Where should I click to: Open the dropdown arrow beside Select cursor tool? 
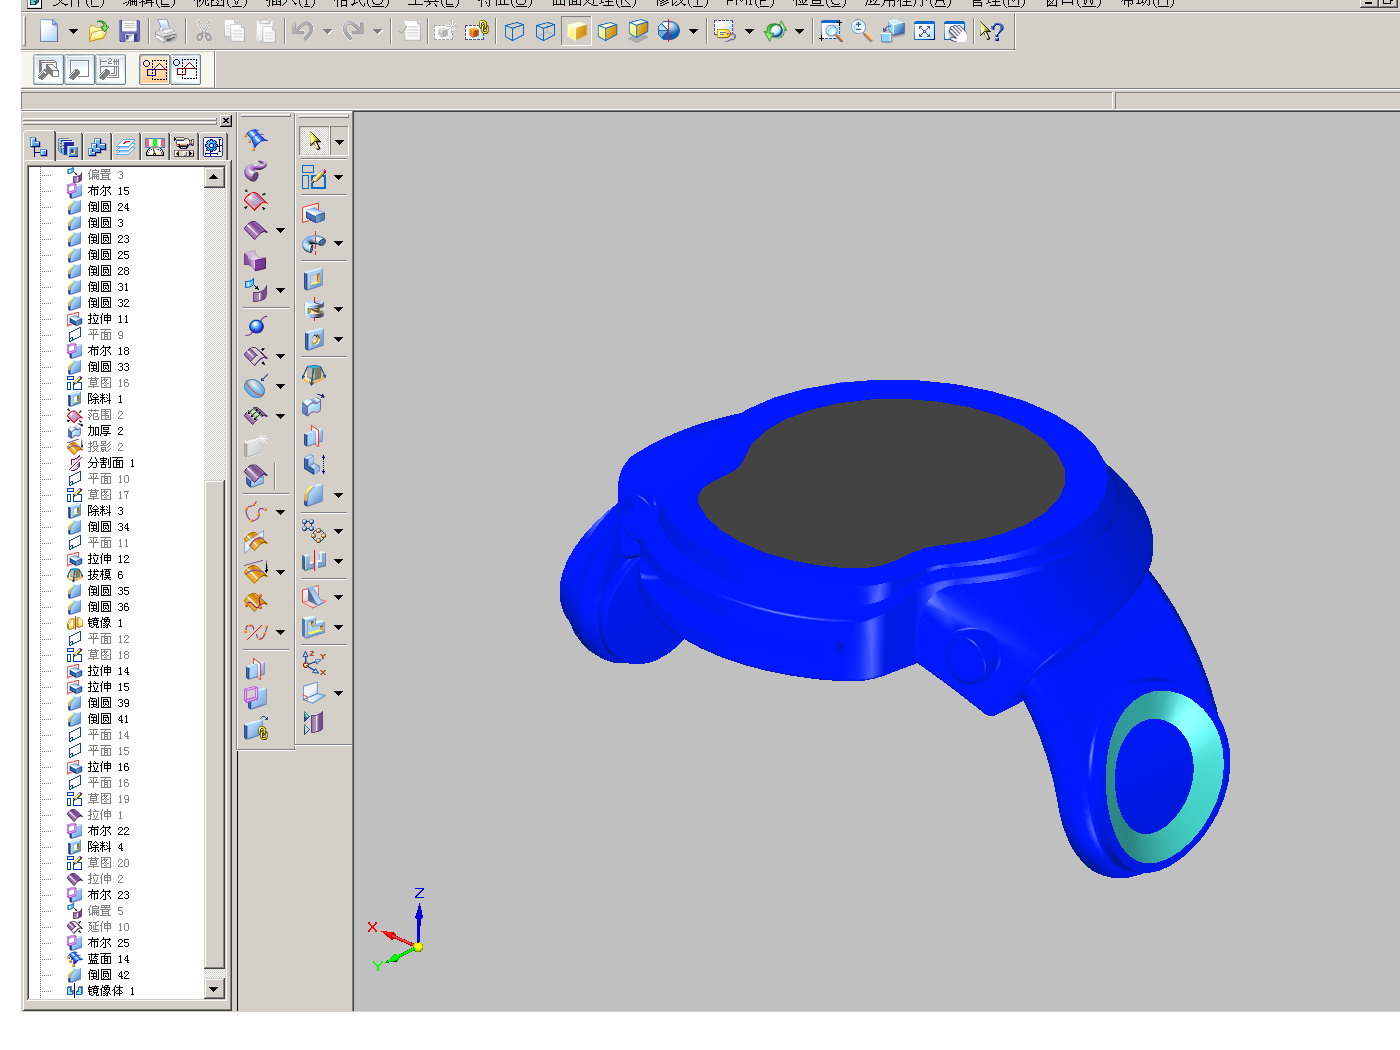[x=339, y=142]
